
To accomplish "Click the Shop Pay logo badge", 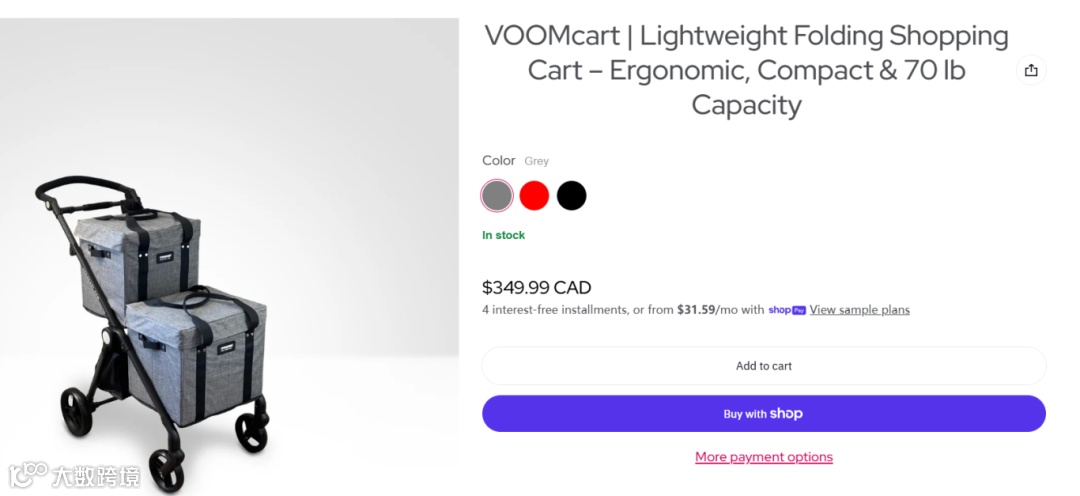I will pyautogui.click(x=787, y=310).
